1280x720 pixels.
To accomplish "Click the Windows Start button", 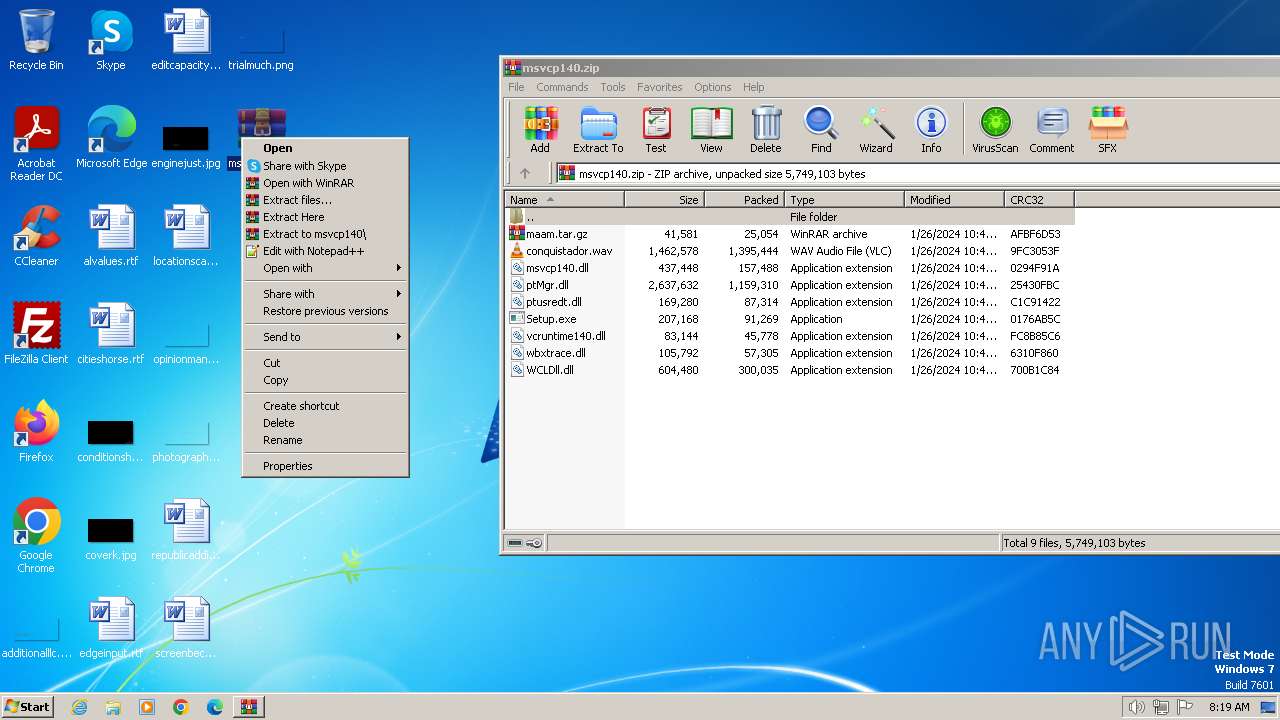I will [x=27, y=707].
